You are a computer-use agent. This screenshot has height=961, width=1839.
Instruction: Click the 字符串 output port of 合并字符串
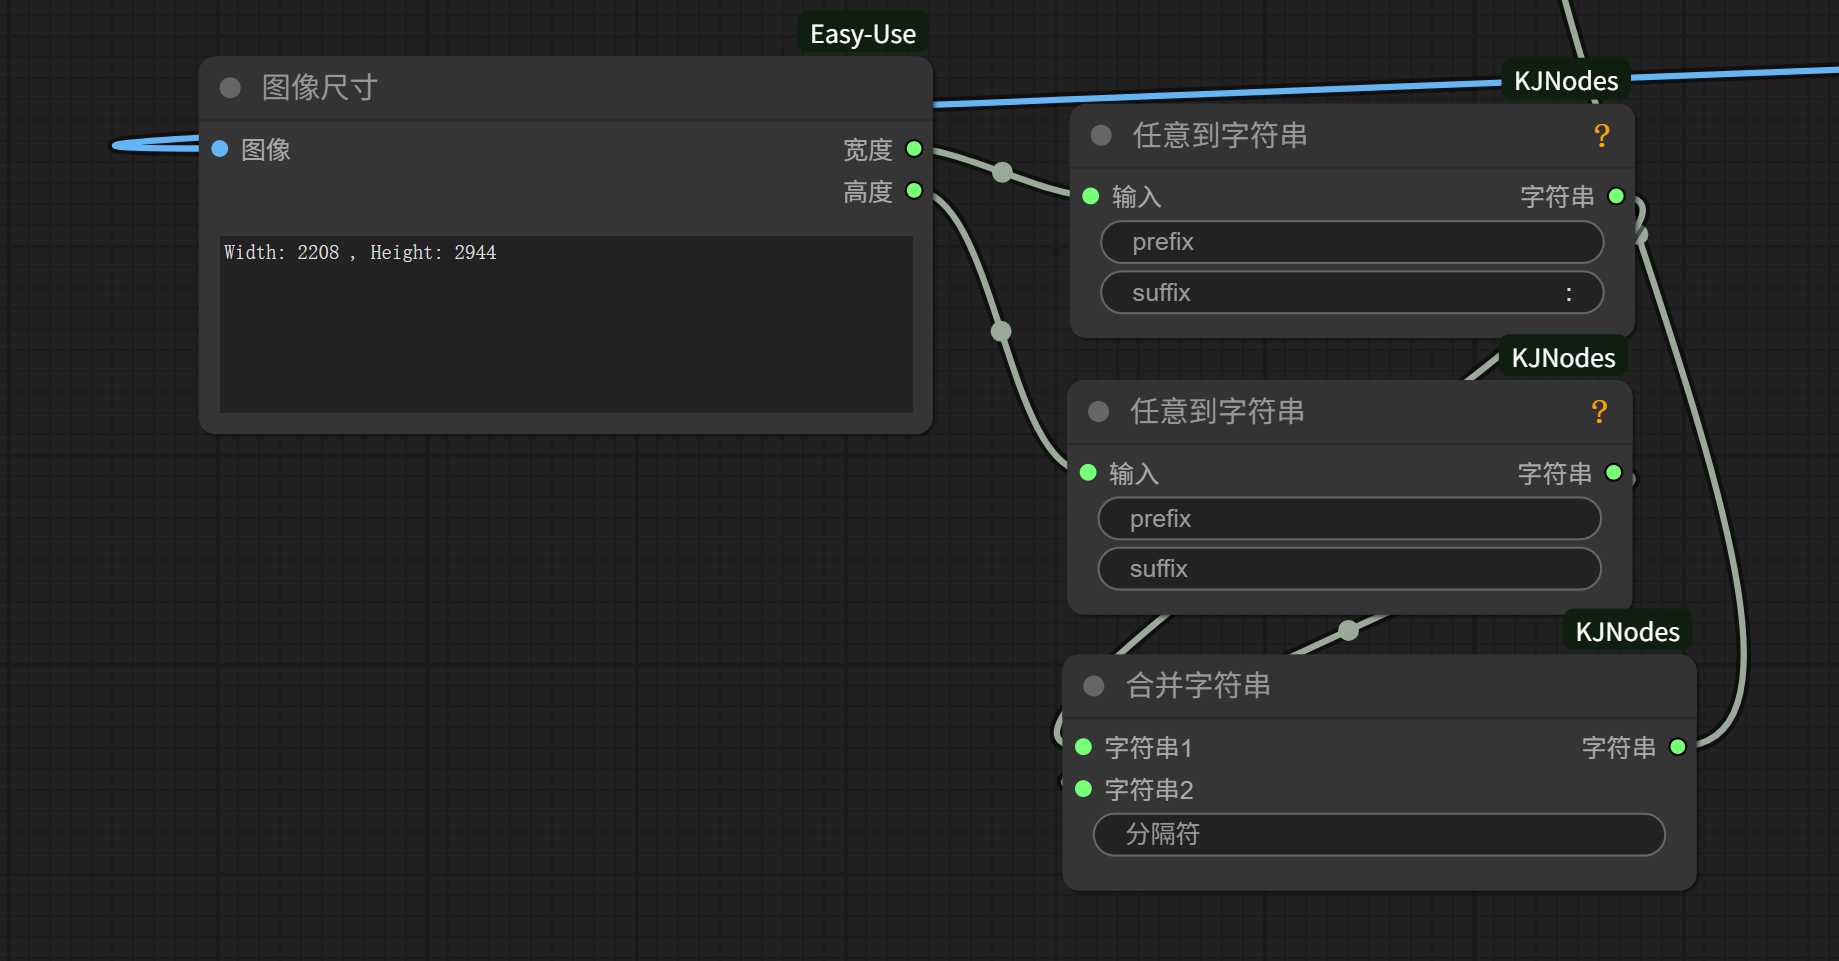pos(1678,747)
